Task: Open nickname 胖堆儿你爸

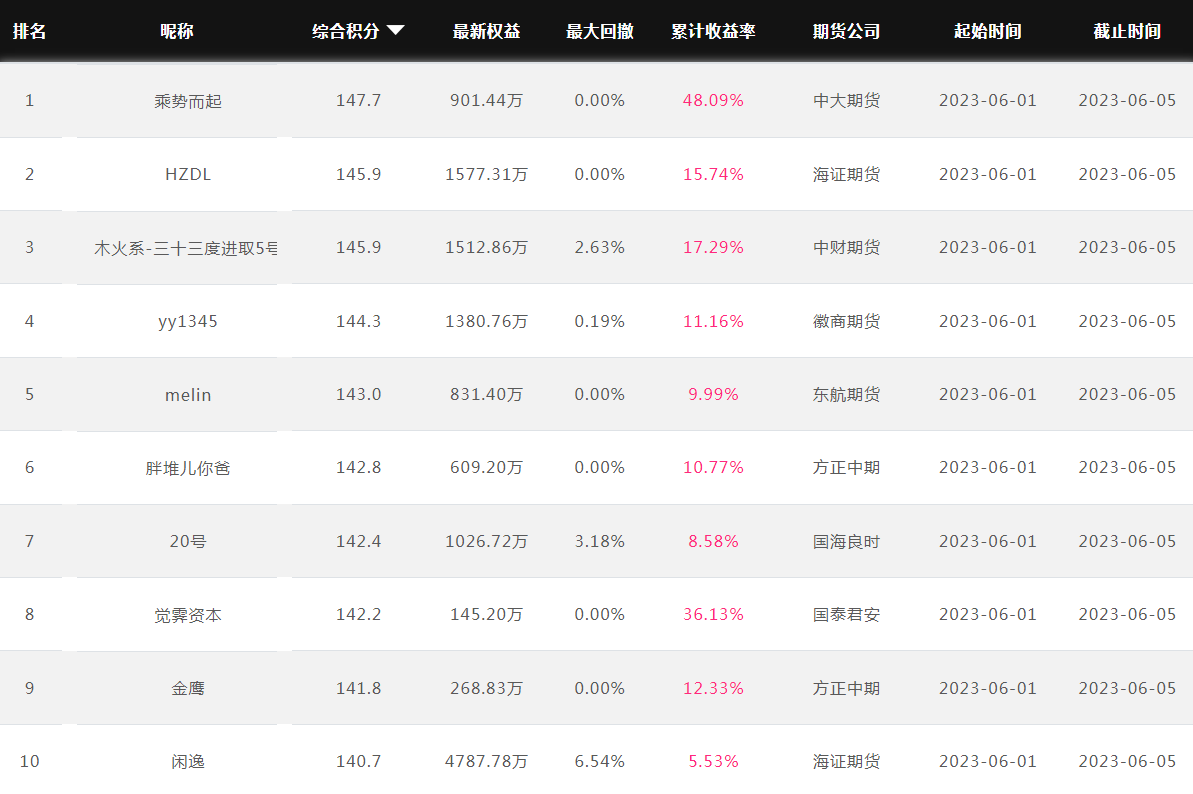Action: click(188, 468)
